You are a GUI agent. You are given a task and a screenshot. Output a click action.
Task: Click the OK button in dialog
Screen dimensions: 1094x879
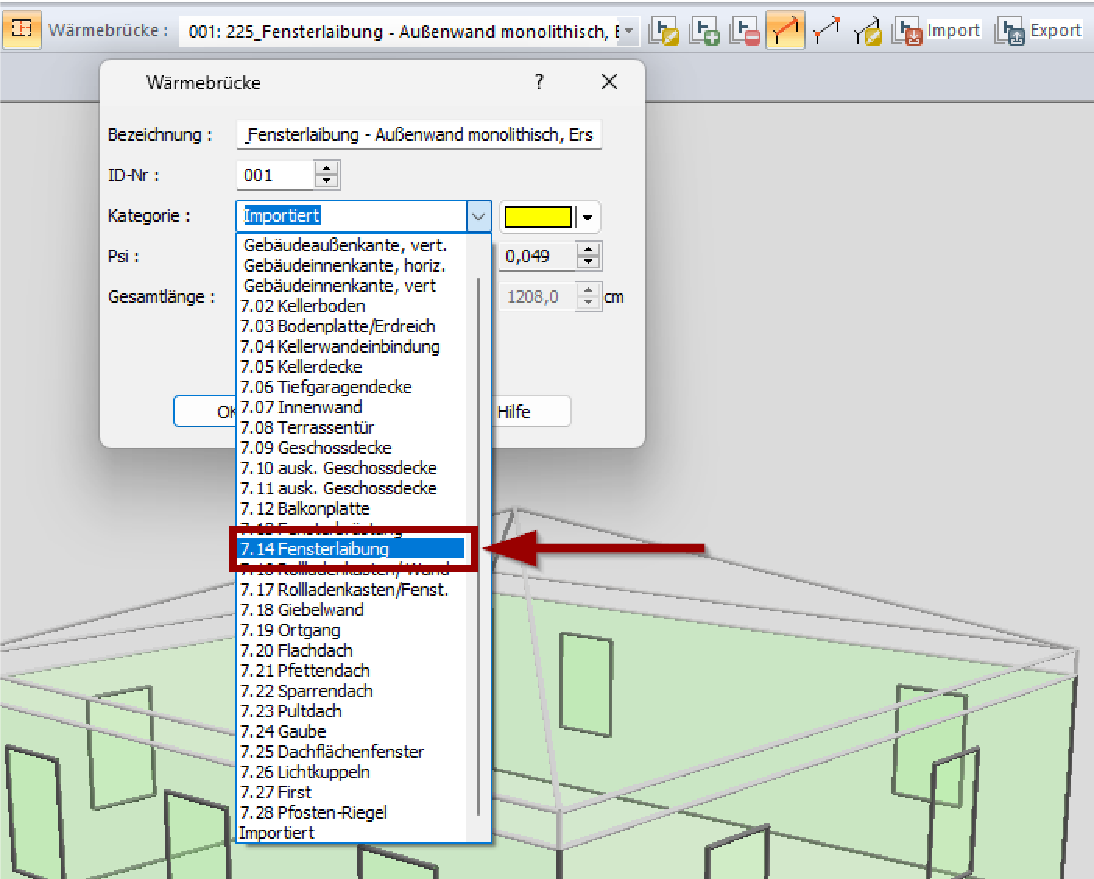(x=205, y=411)
